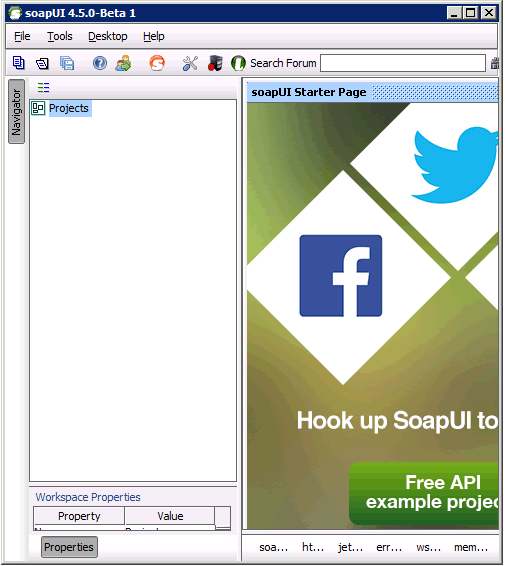Click the server icon with red dot
505x566 pixels.
pyautogui.click(x=215, y=63)
